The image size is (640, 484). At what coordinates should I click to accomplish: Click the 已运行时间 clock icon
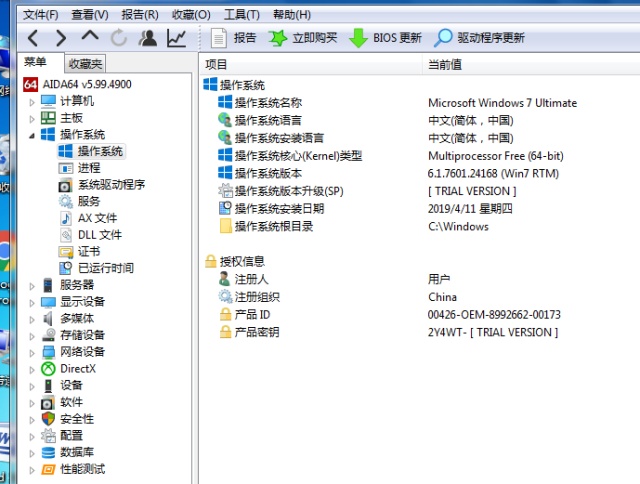point(66,268)
